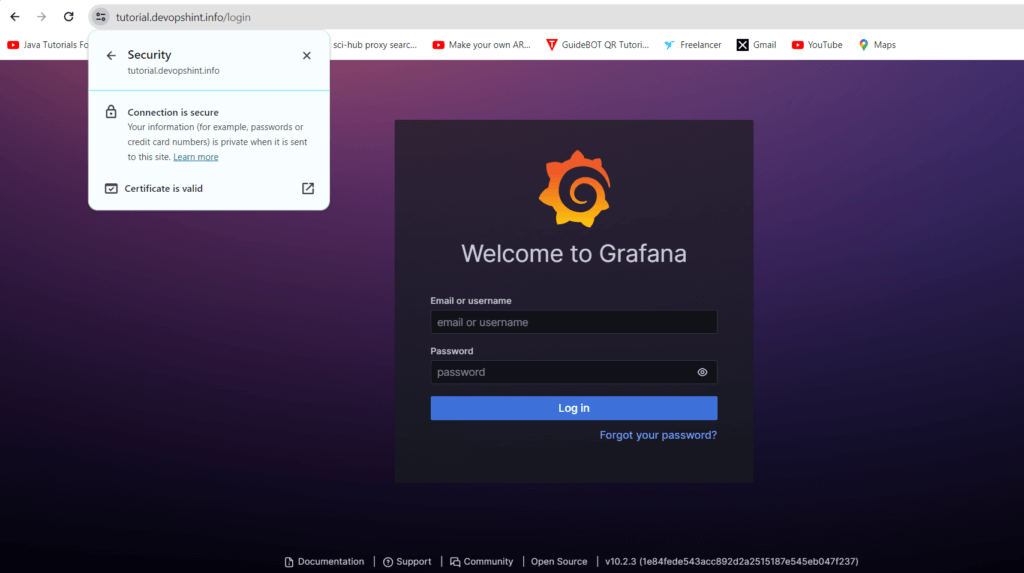Open certificate details with external-link icon

[308, 188]
